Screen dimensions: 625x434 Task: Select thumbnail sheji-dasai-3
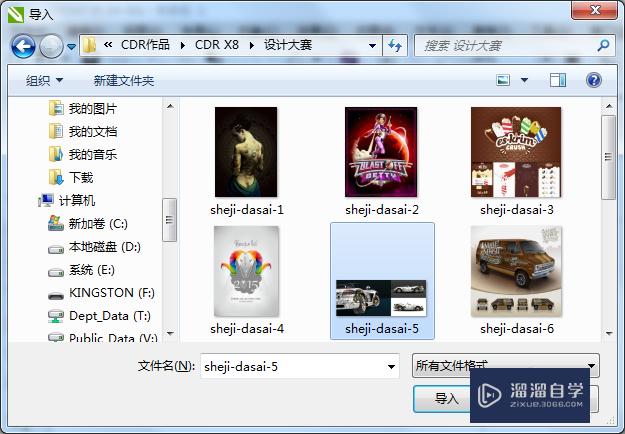[516, 152]
